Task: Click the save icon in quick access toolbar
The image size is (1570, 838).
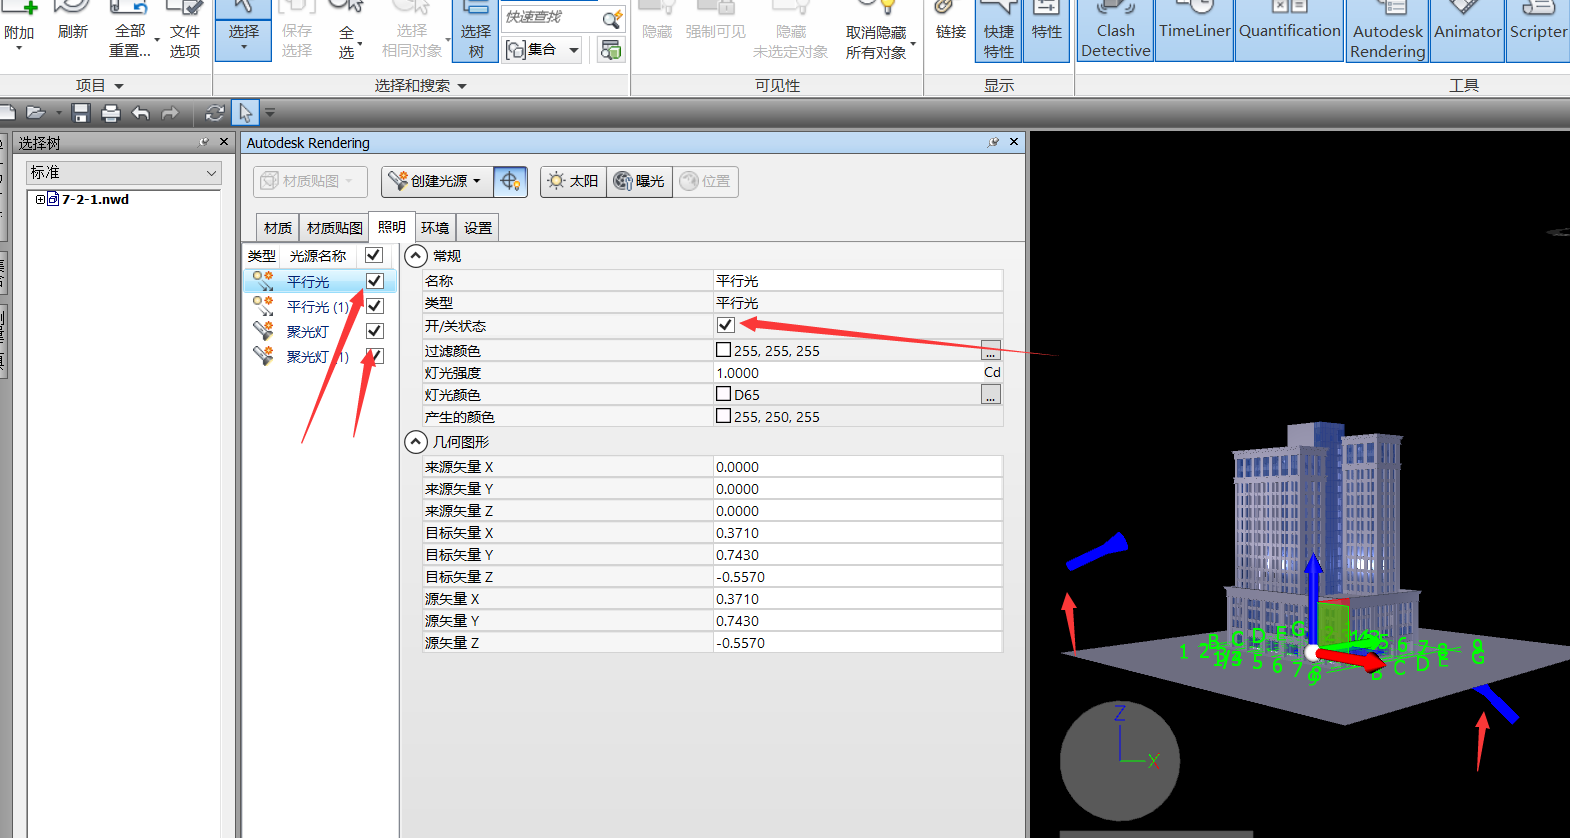Action: [81, 113]
